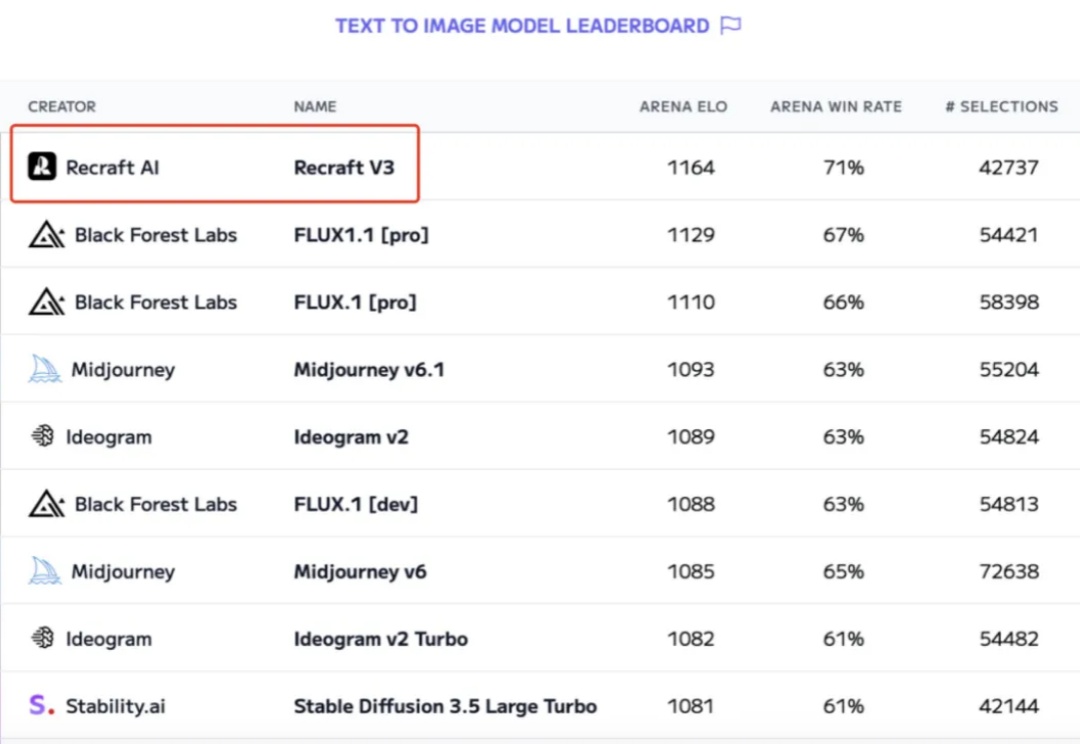Click Midjourney creator name in v6.1 row
Viewport: 1080px width, 744px height.
(x=123, y=370)
